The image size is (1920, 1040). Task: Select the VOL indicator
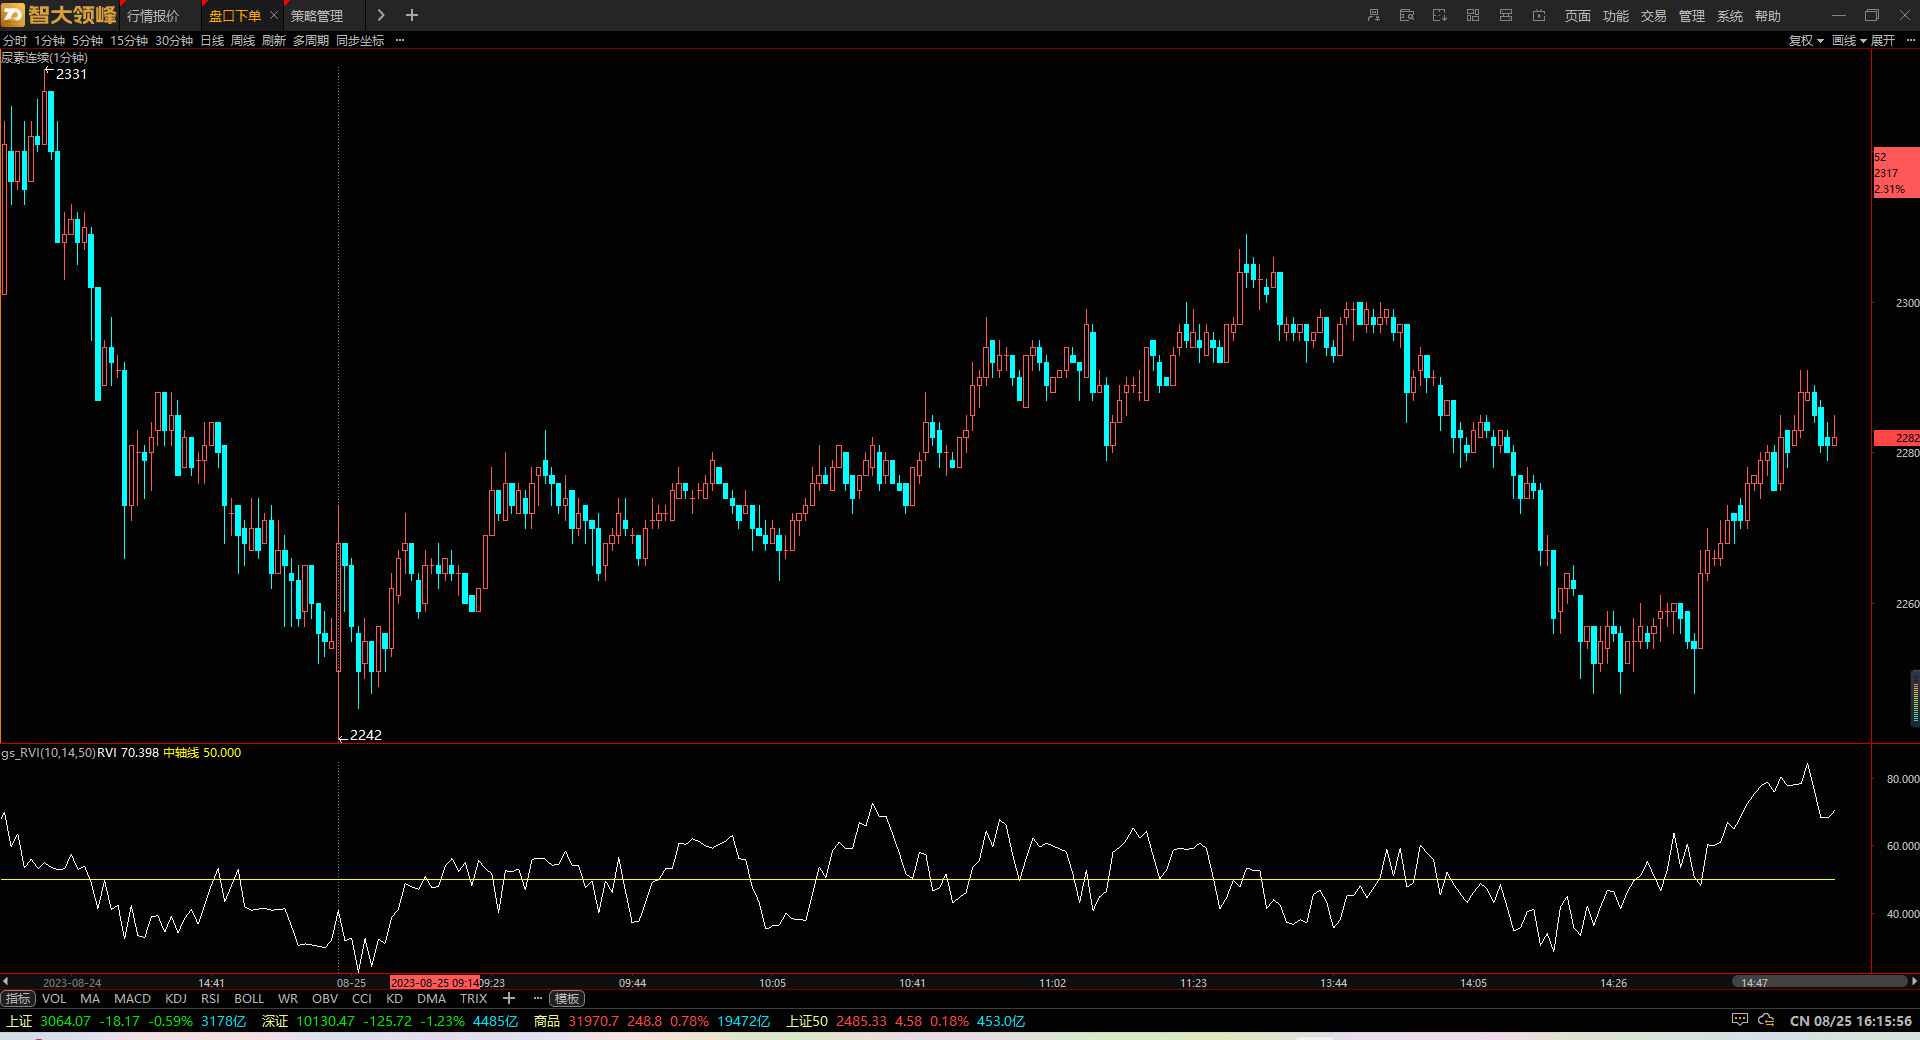pos(54,998)
